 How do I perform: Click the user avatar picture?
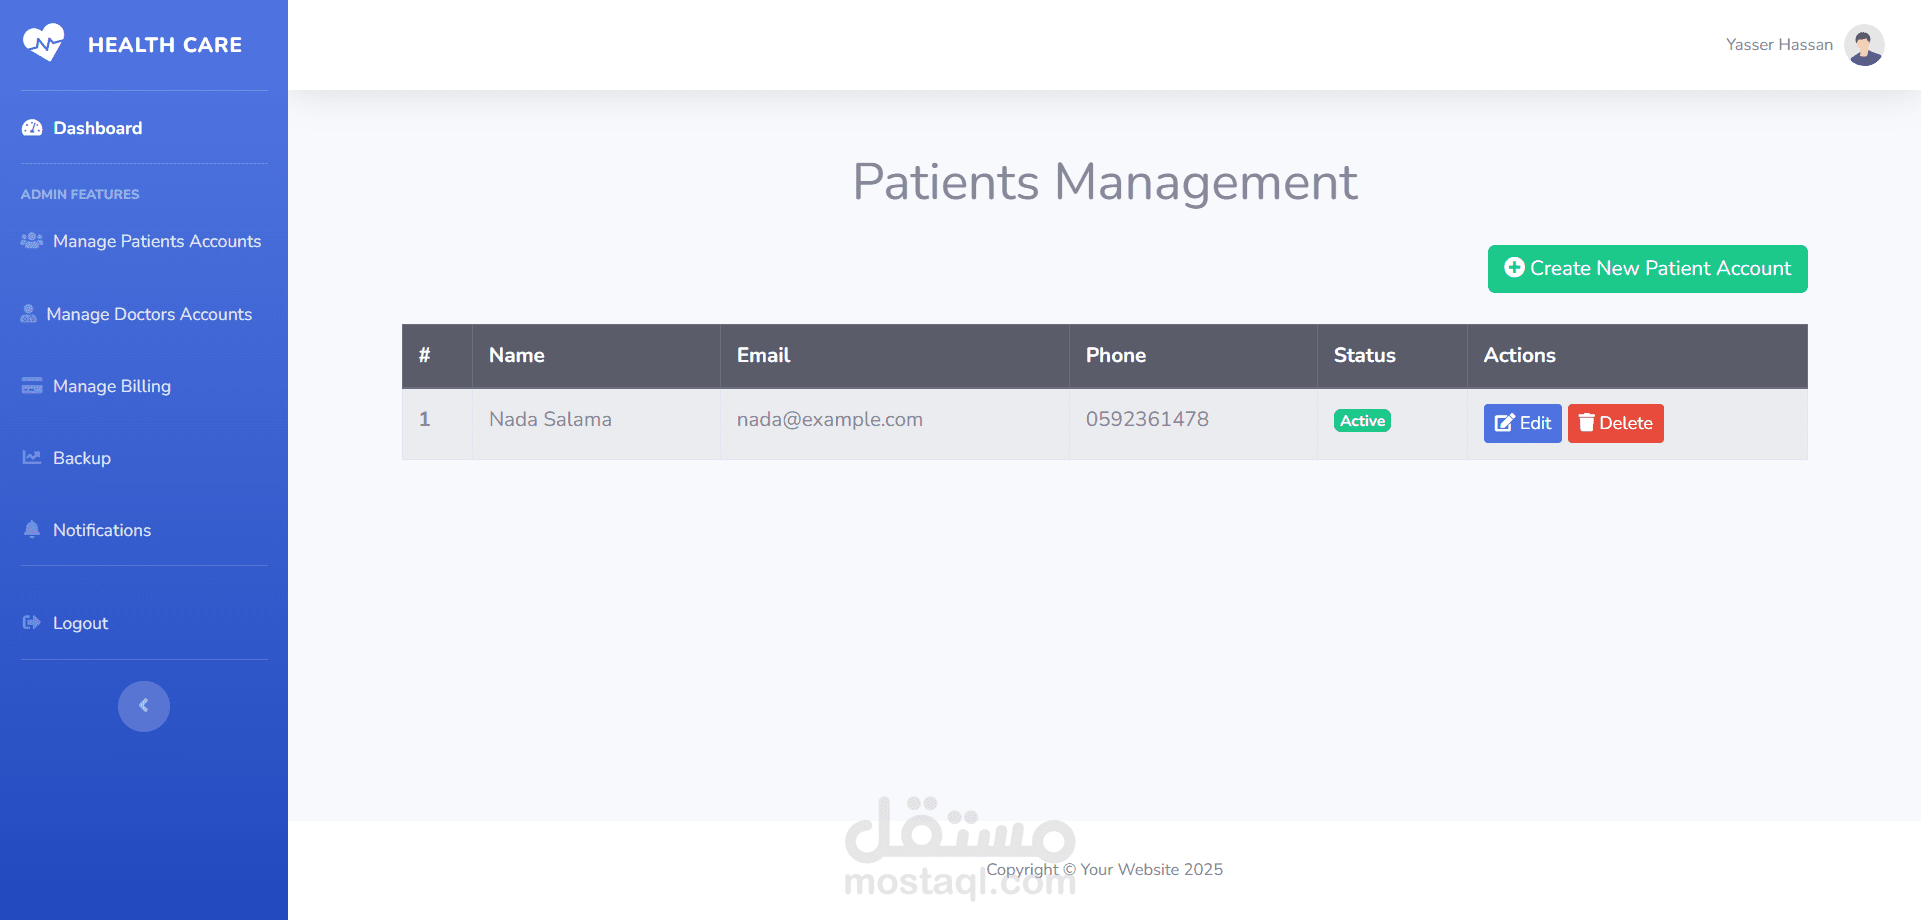click(x=1864, y=45)
